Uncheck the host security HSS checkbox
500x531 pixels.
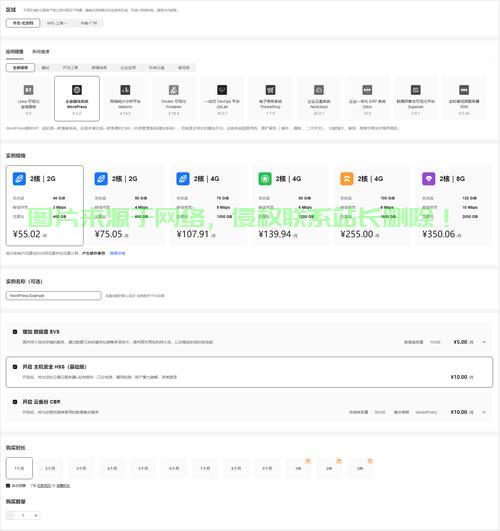(15, 367)
